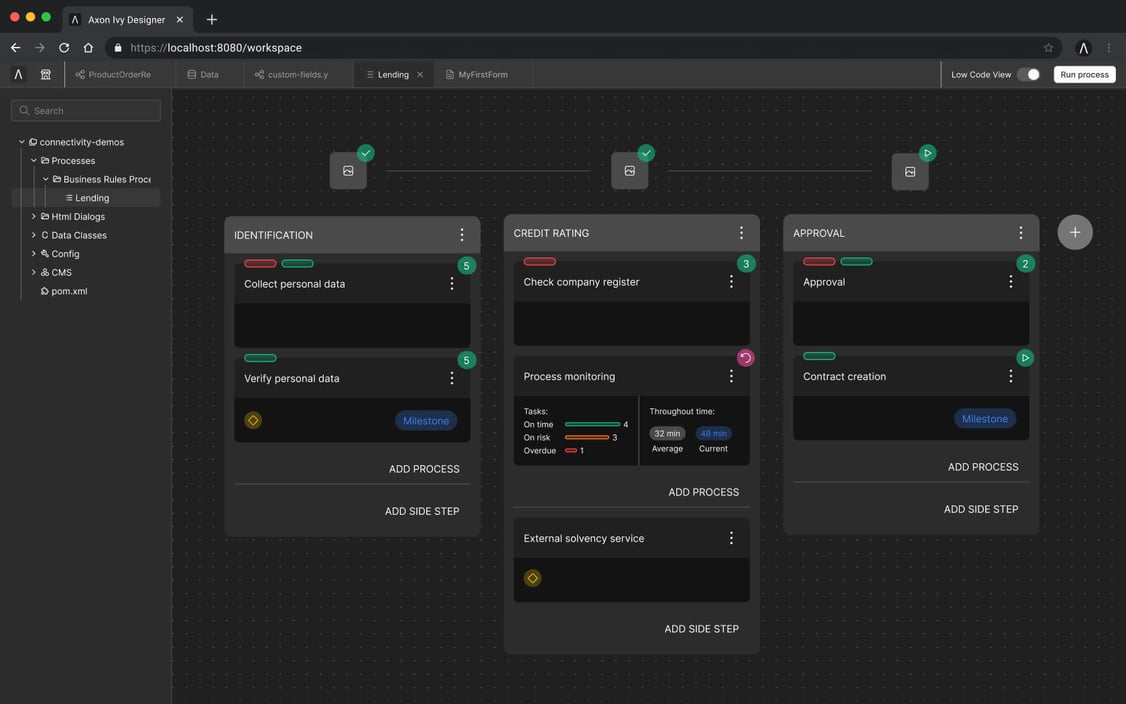Screen dimensions: 1126x704
Task: Click the Run process button
Action: pos(1084,75)
